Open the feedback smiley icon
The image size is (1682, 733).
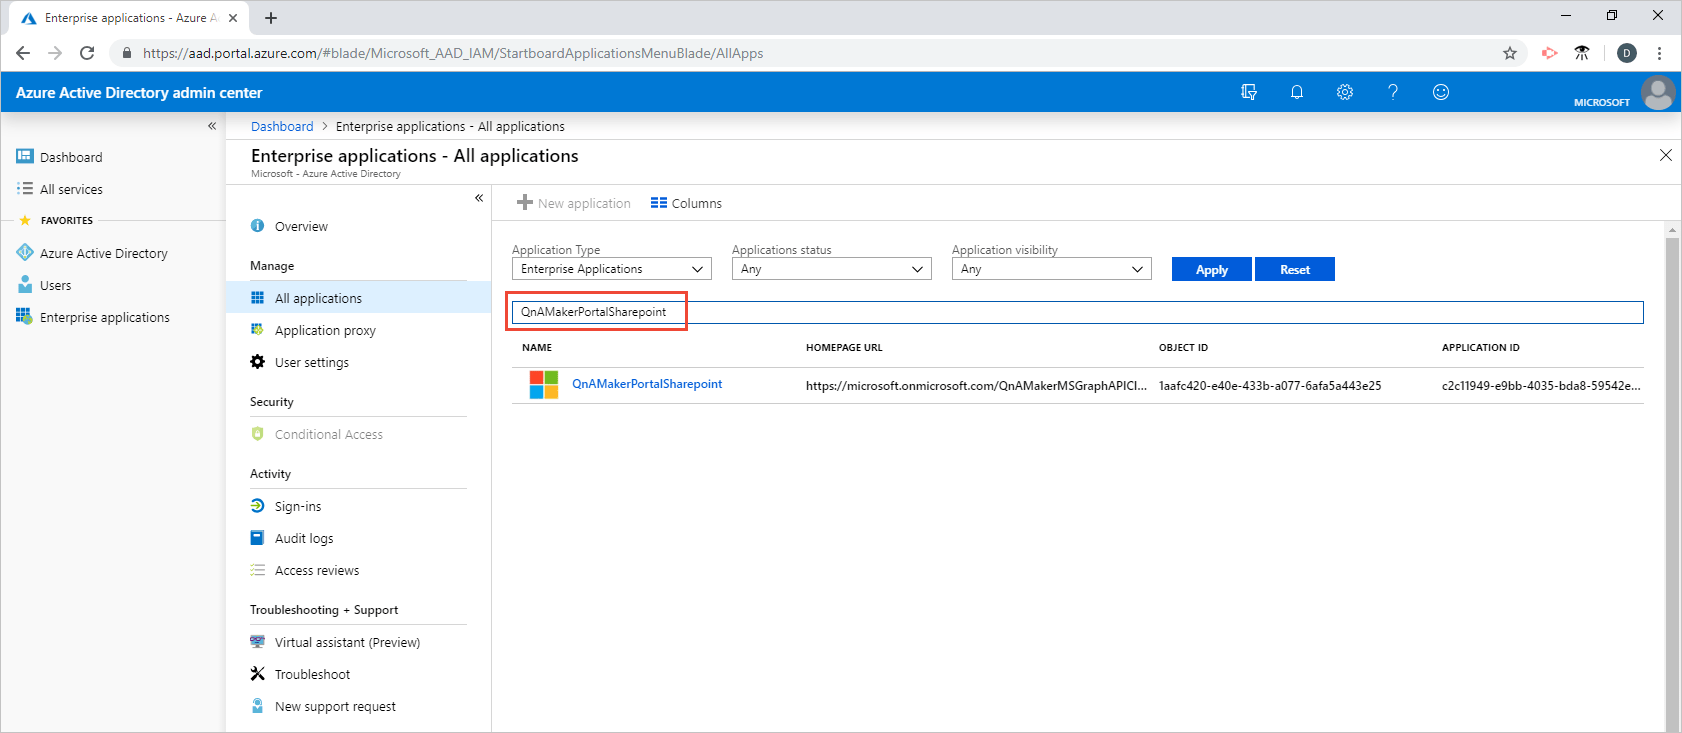click(1440, 92)
